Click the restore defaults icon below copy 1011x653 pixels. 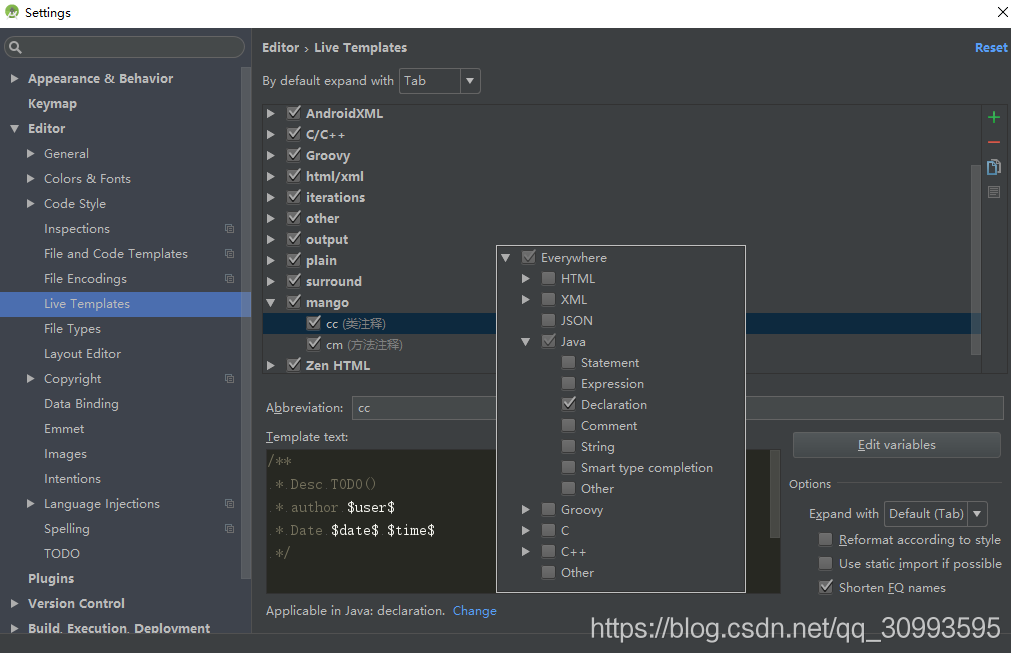(994, 192)
